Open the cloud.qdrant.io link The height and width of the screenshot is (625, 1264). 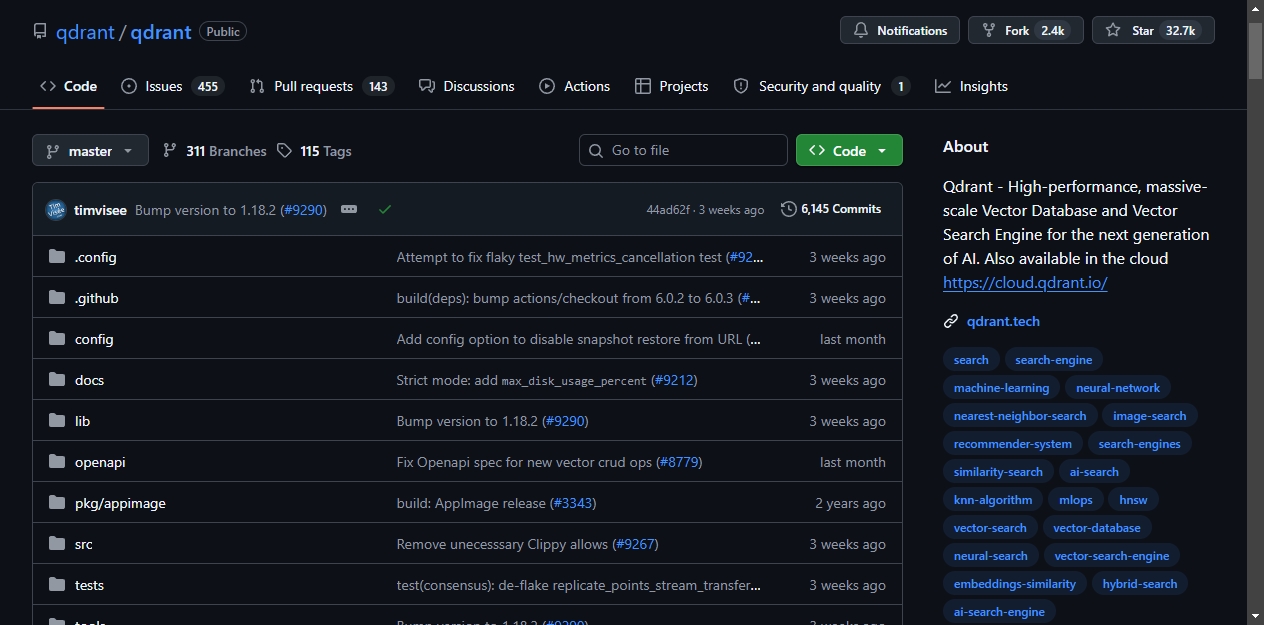click(1025, 282)
